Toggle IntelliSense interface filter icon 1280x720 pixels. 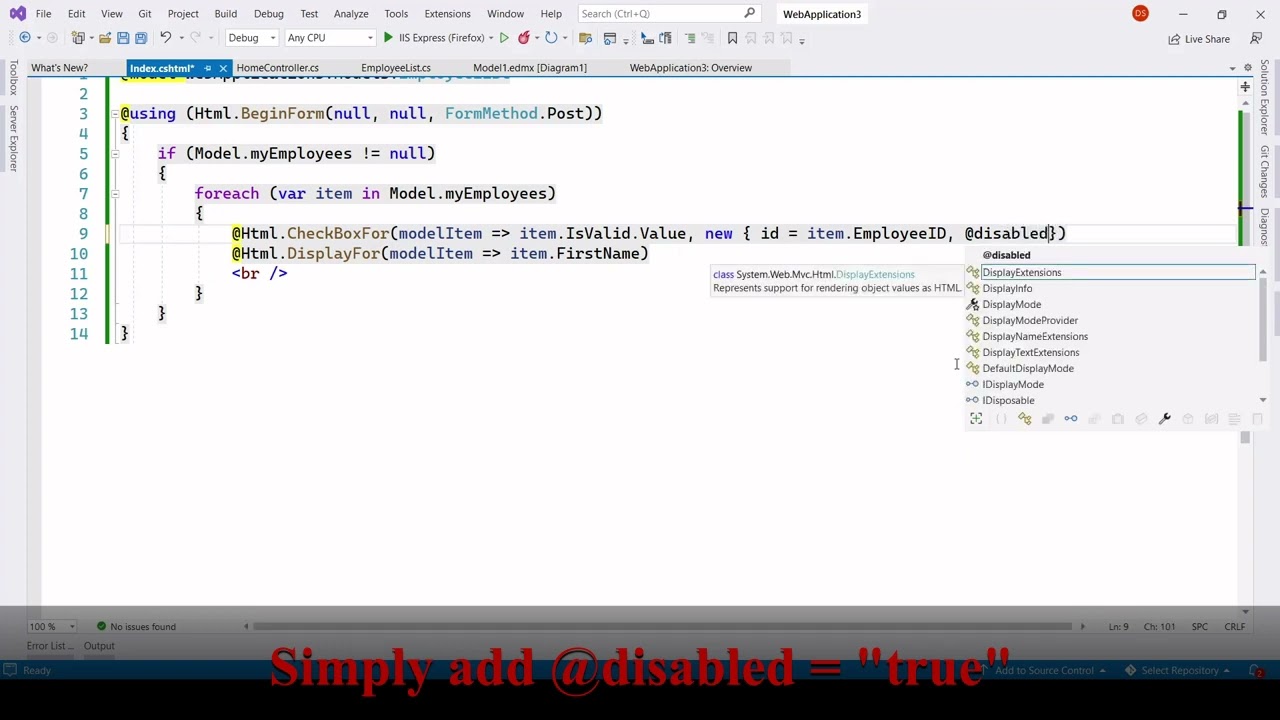point(1070,419)
